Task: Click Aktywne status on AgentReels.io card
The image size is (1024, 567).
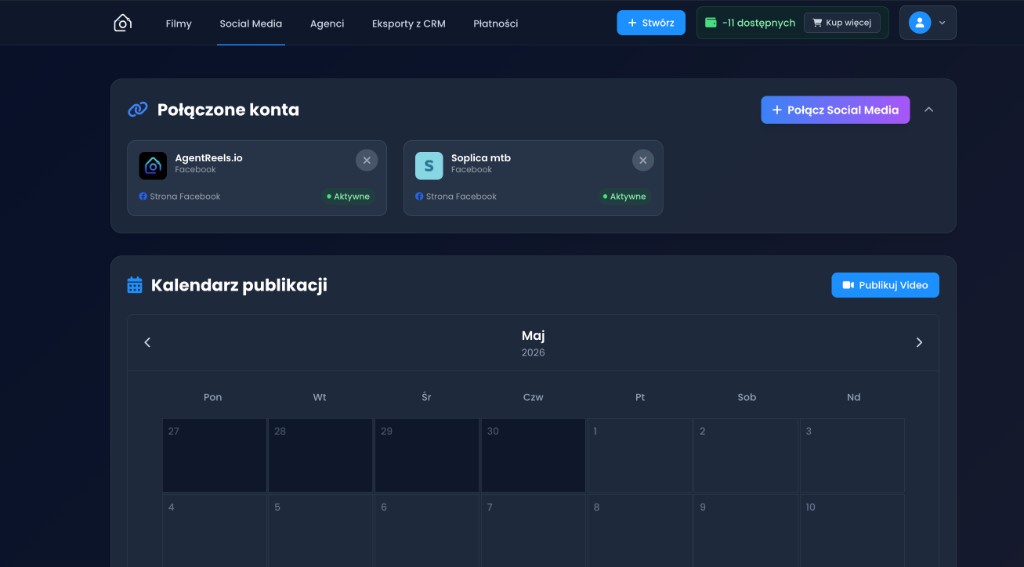Action: (x=348, y=196)
